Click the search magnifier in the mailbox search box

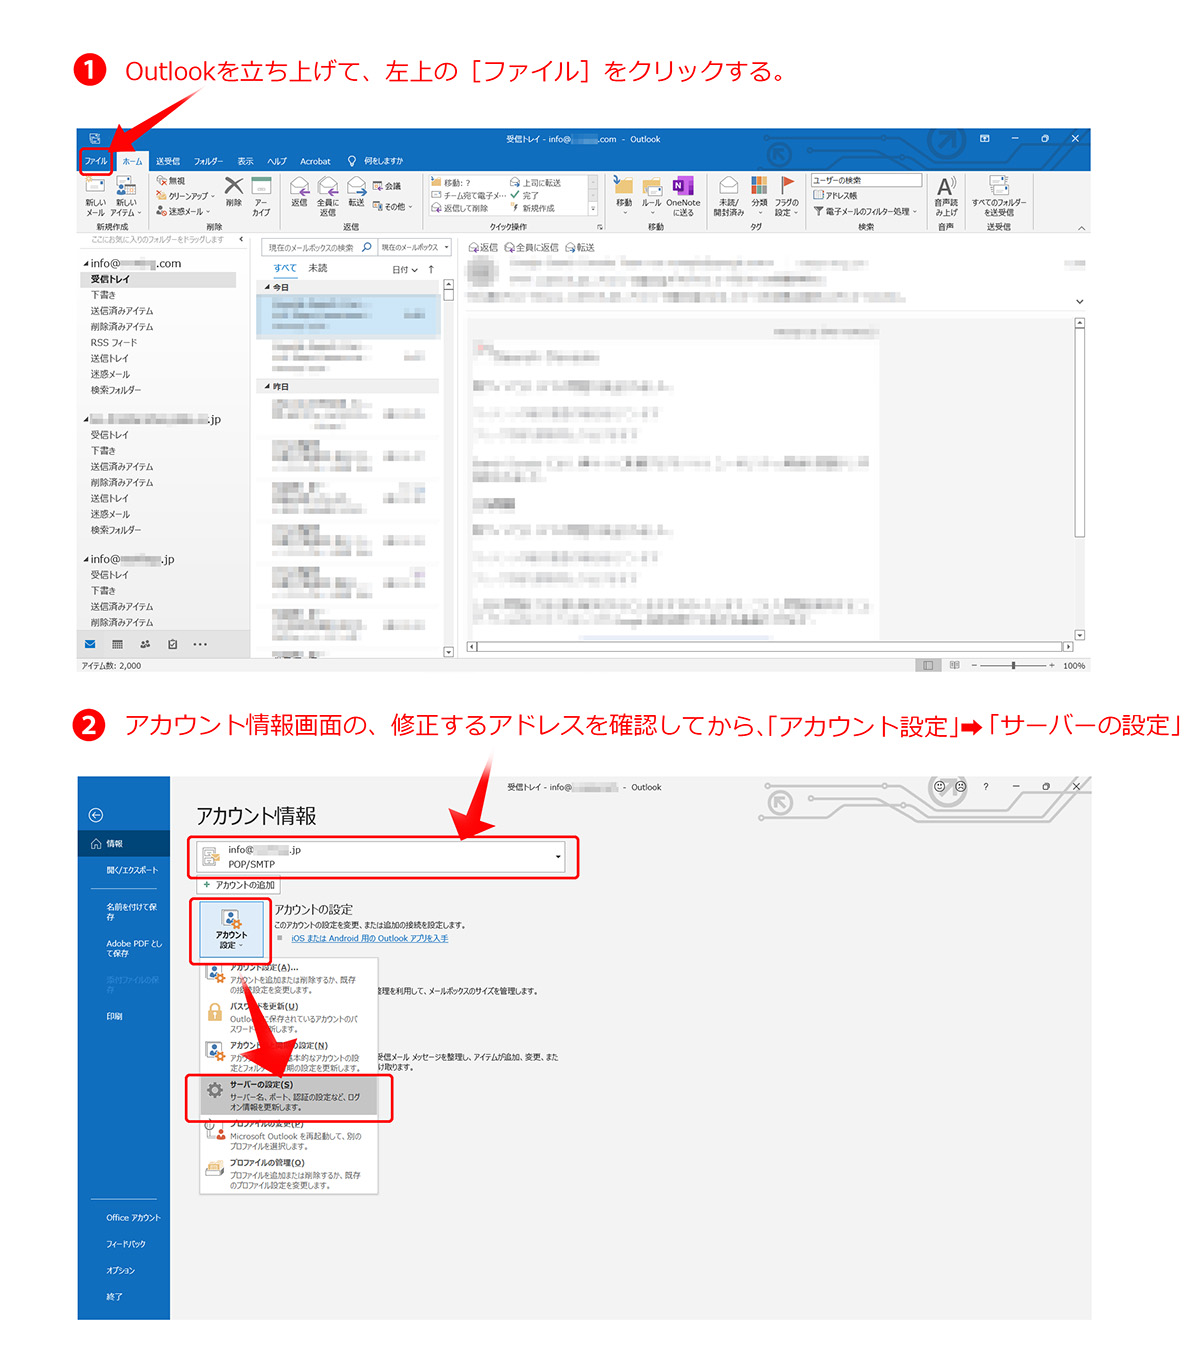tap(367, 247)
